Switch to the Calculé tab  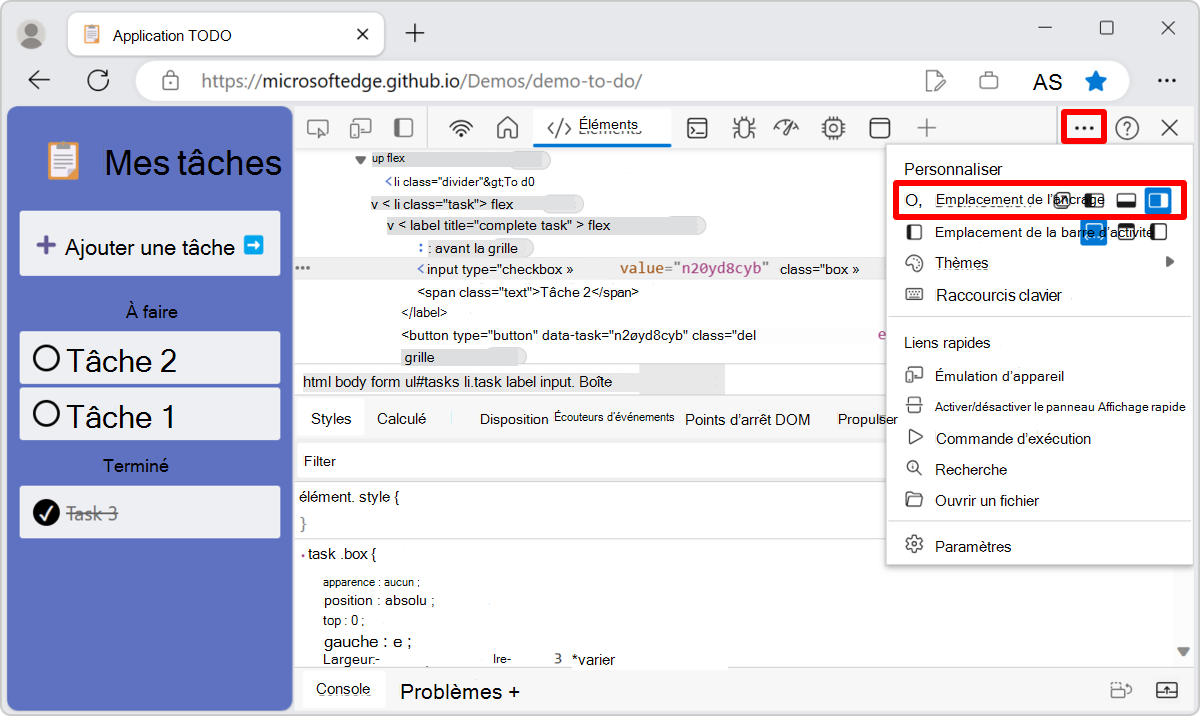tap(400, 418)
